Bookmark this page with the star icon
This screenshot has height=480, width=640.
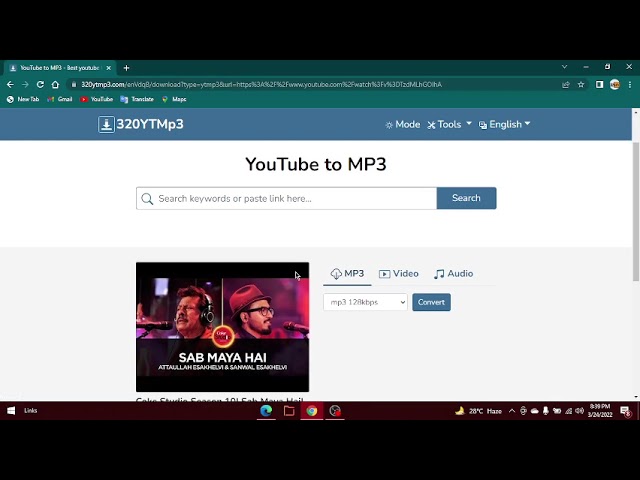pyautogui.click(x=581, y=84)
